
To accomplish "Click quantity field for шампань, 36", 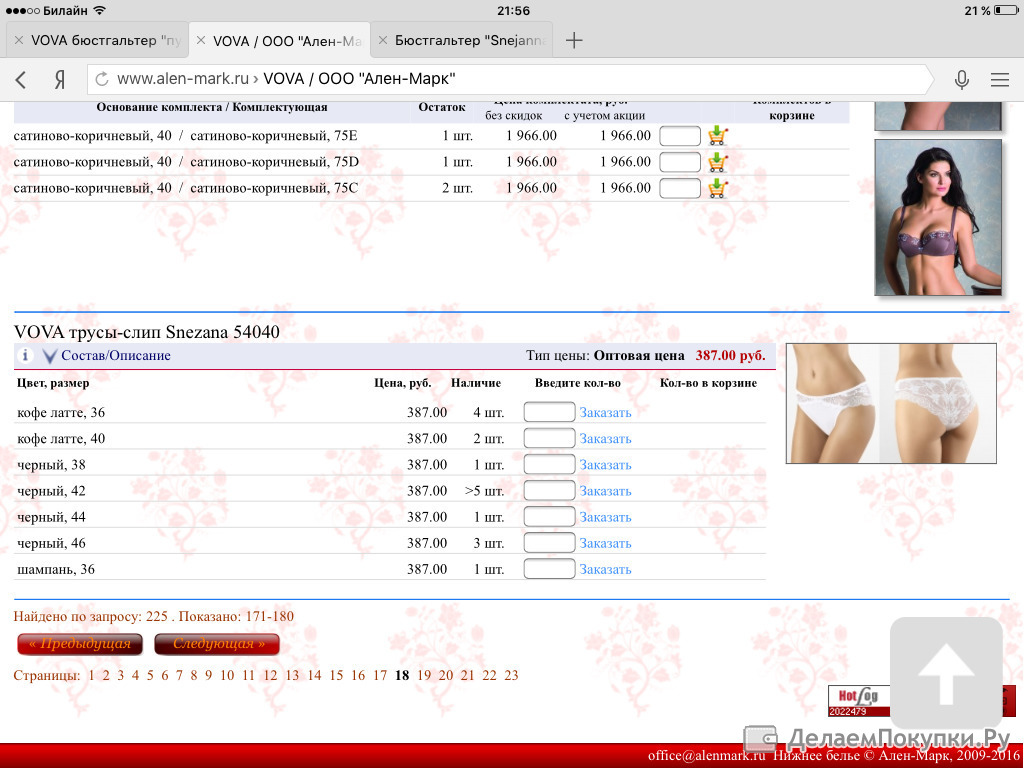I will click(549, 569).
